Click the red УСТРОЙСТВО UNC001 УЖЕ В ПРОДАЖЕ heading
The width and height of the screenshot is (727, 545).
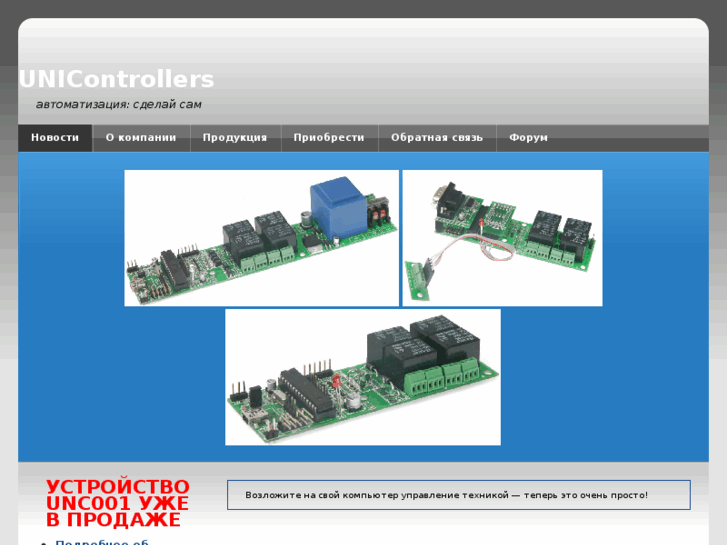click(x=118, y=503)
